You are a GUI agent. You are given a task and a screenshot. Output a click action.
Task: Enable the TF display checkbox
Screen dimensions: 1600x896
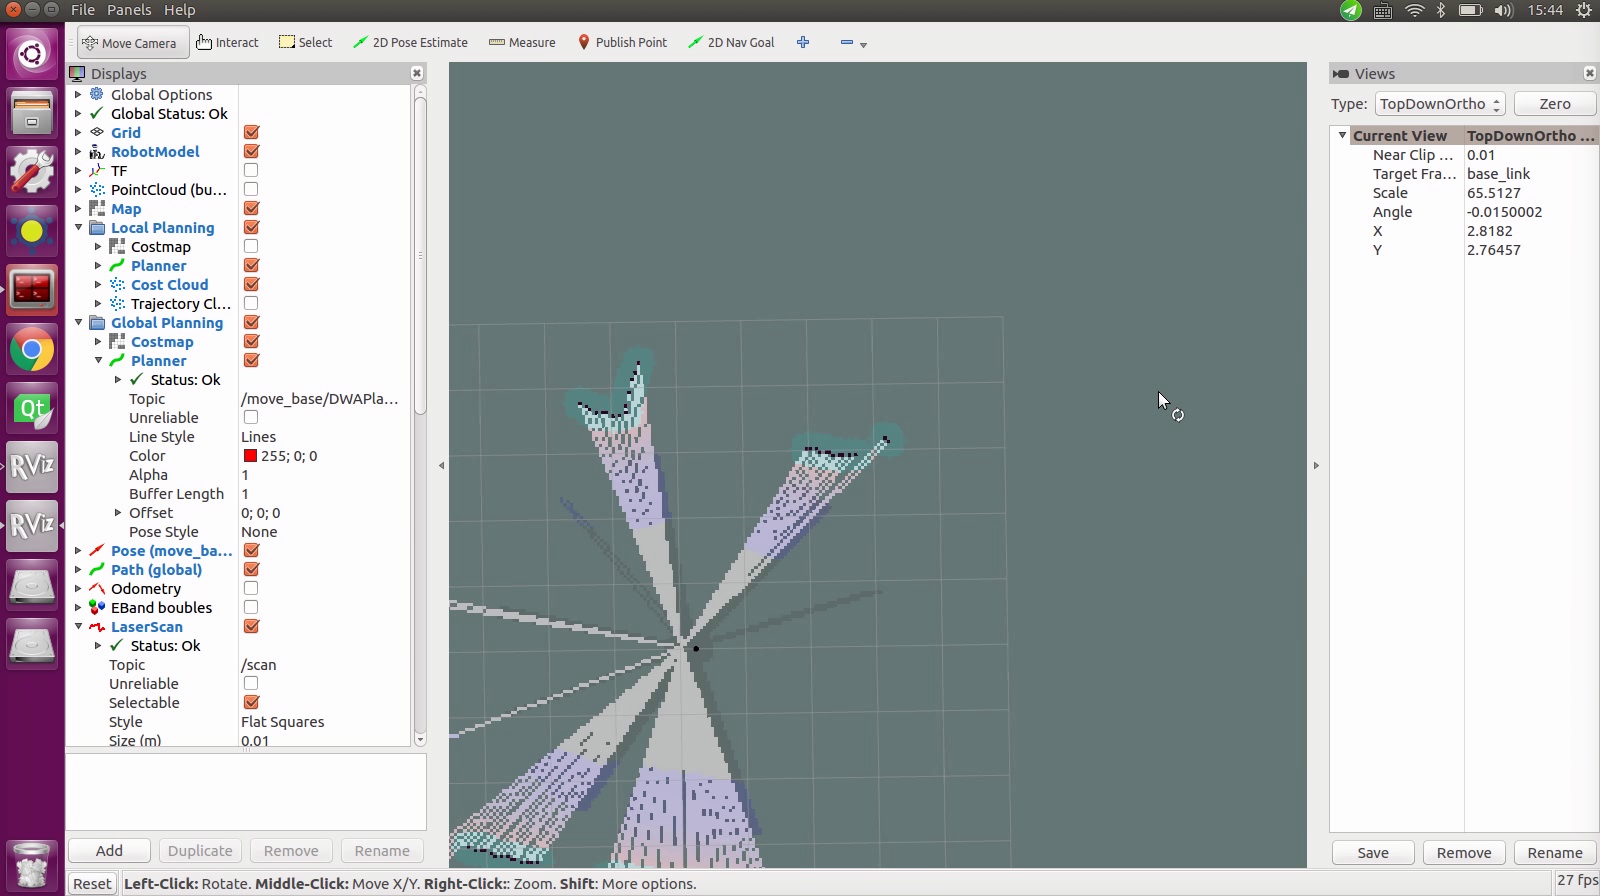coord(251,171)
